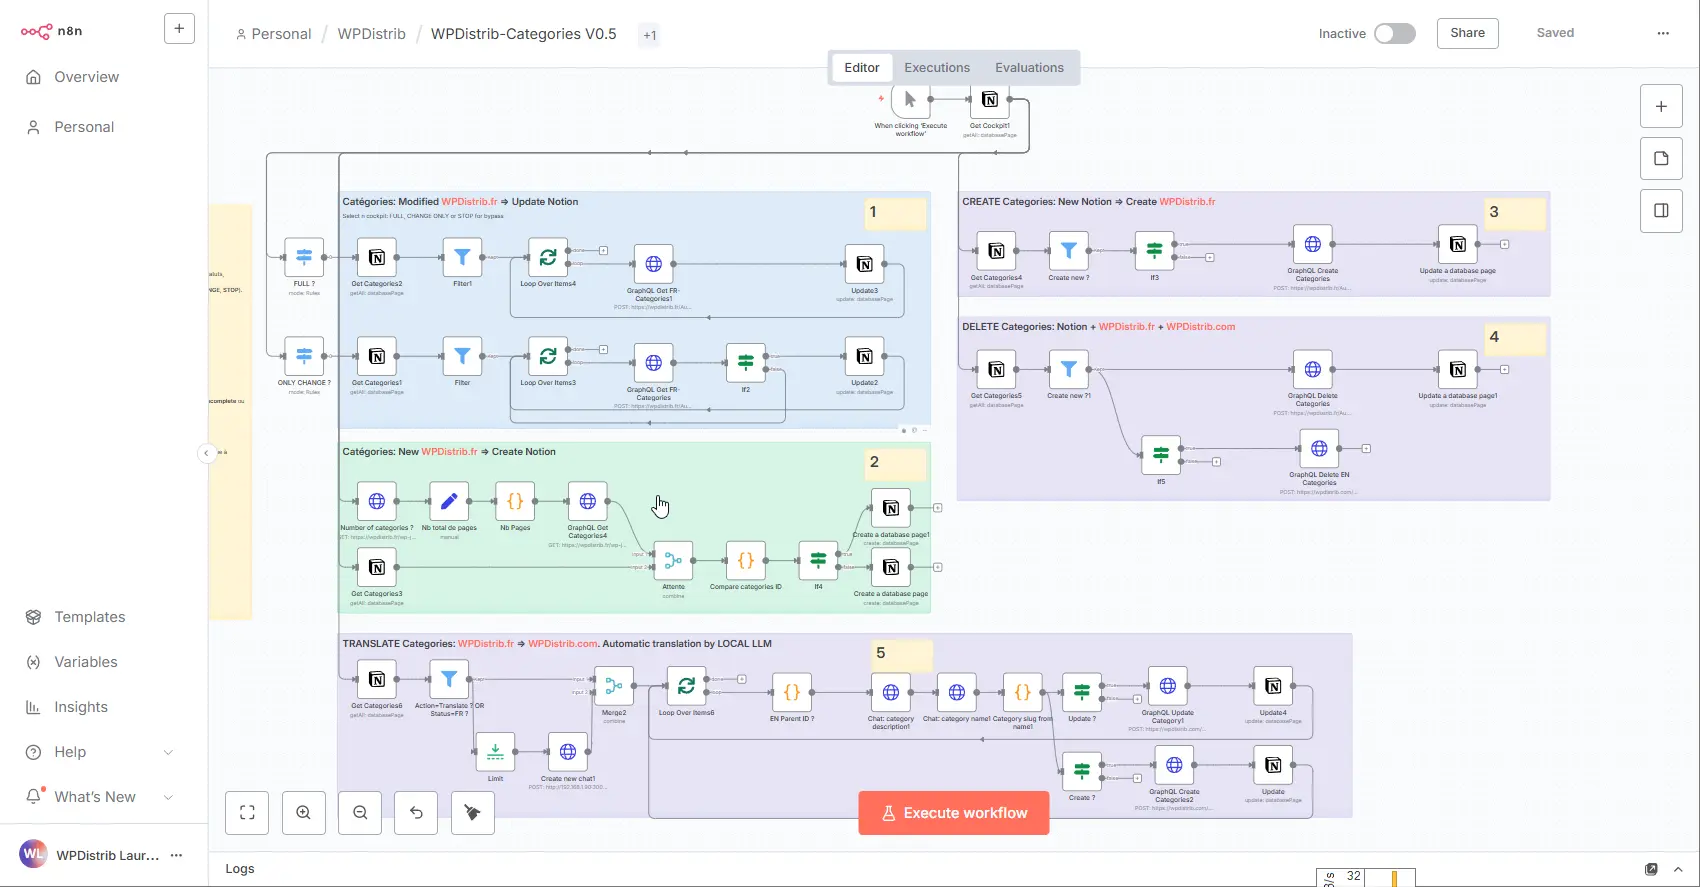The height and width of the screenshot is (887, 1700).
Task: Select Compare categories ID code node
Action: (x=745, y=561)
